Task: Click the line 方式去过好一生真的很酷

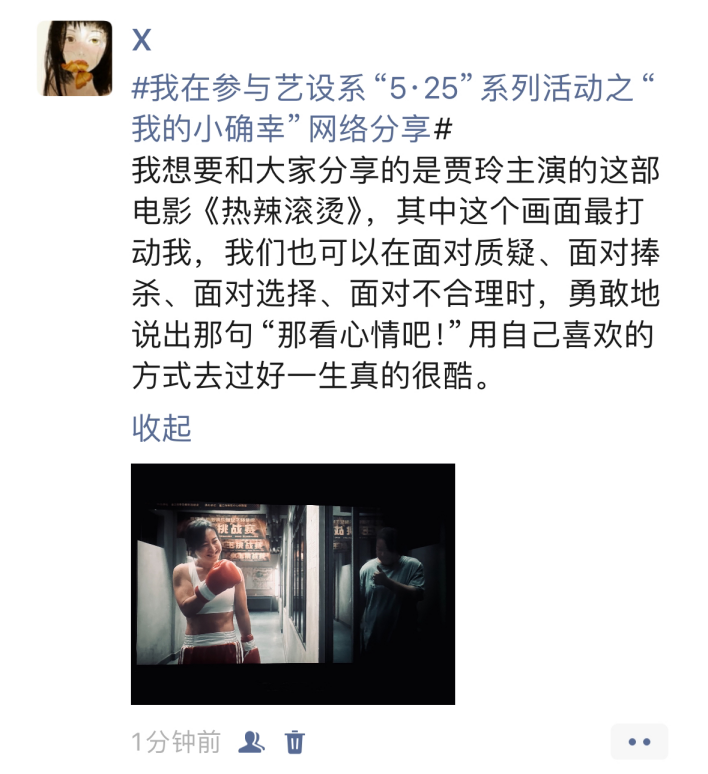Action: pos(312,376)
